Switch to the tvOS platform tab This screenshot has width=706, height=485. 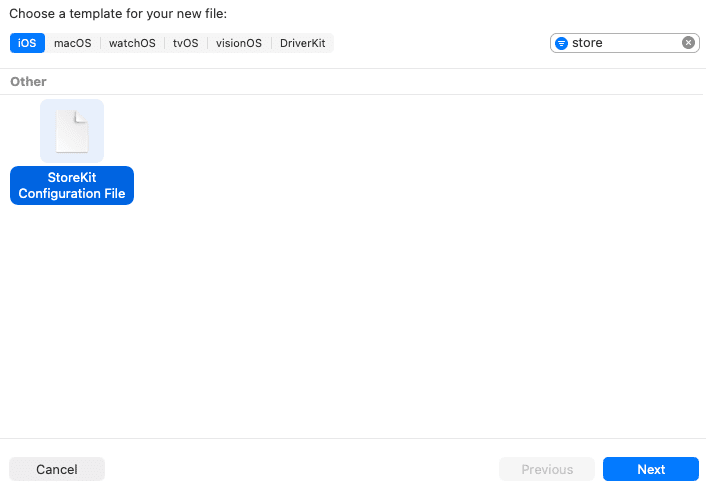coord(186,43)
